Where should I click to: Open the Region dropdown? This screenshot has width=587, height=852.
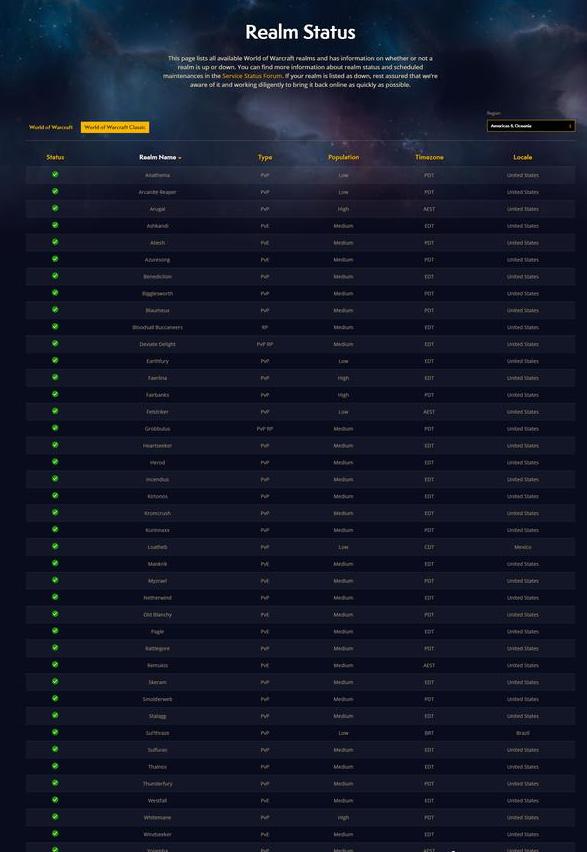[x=531, y=126]
